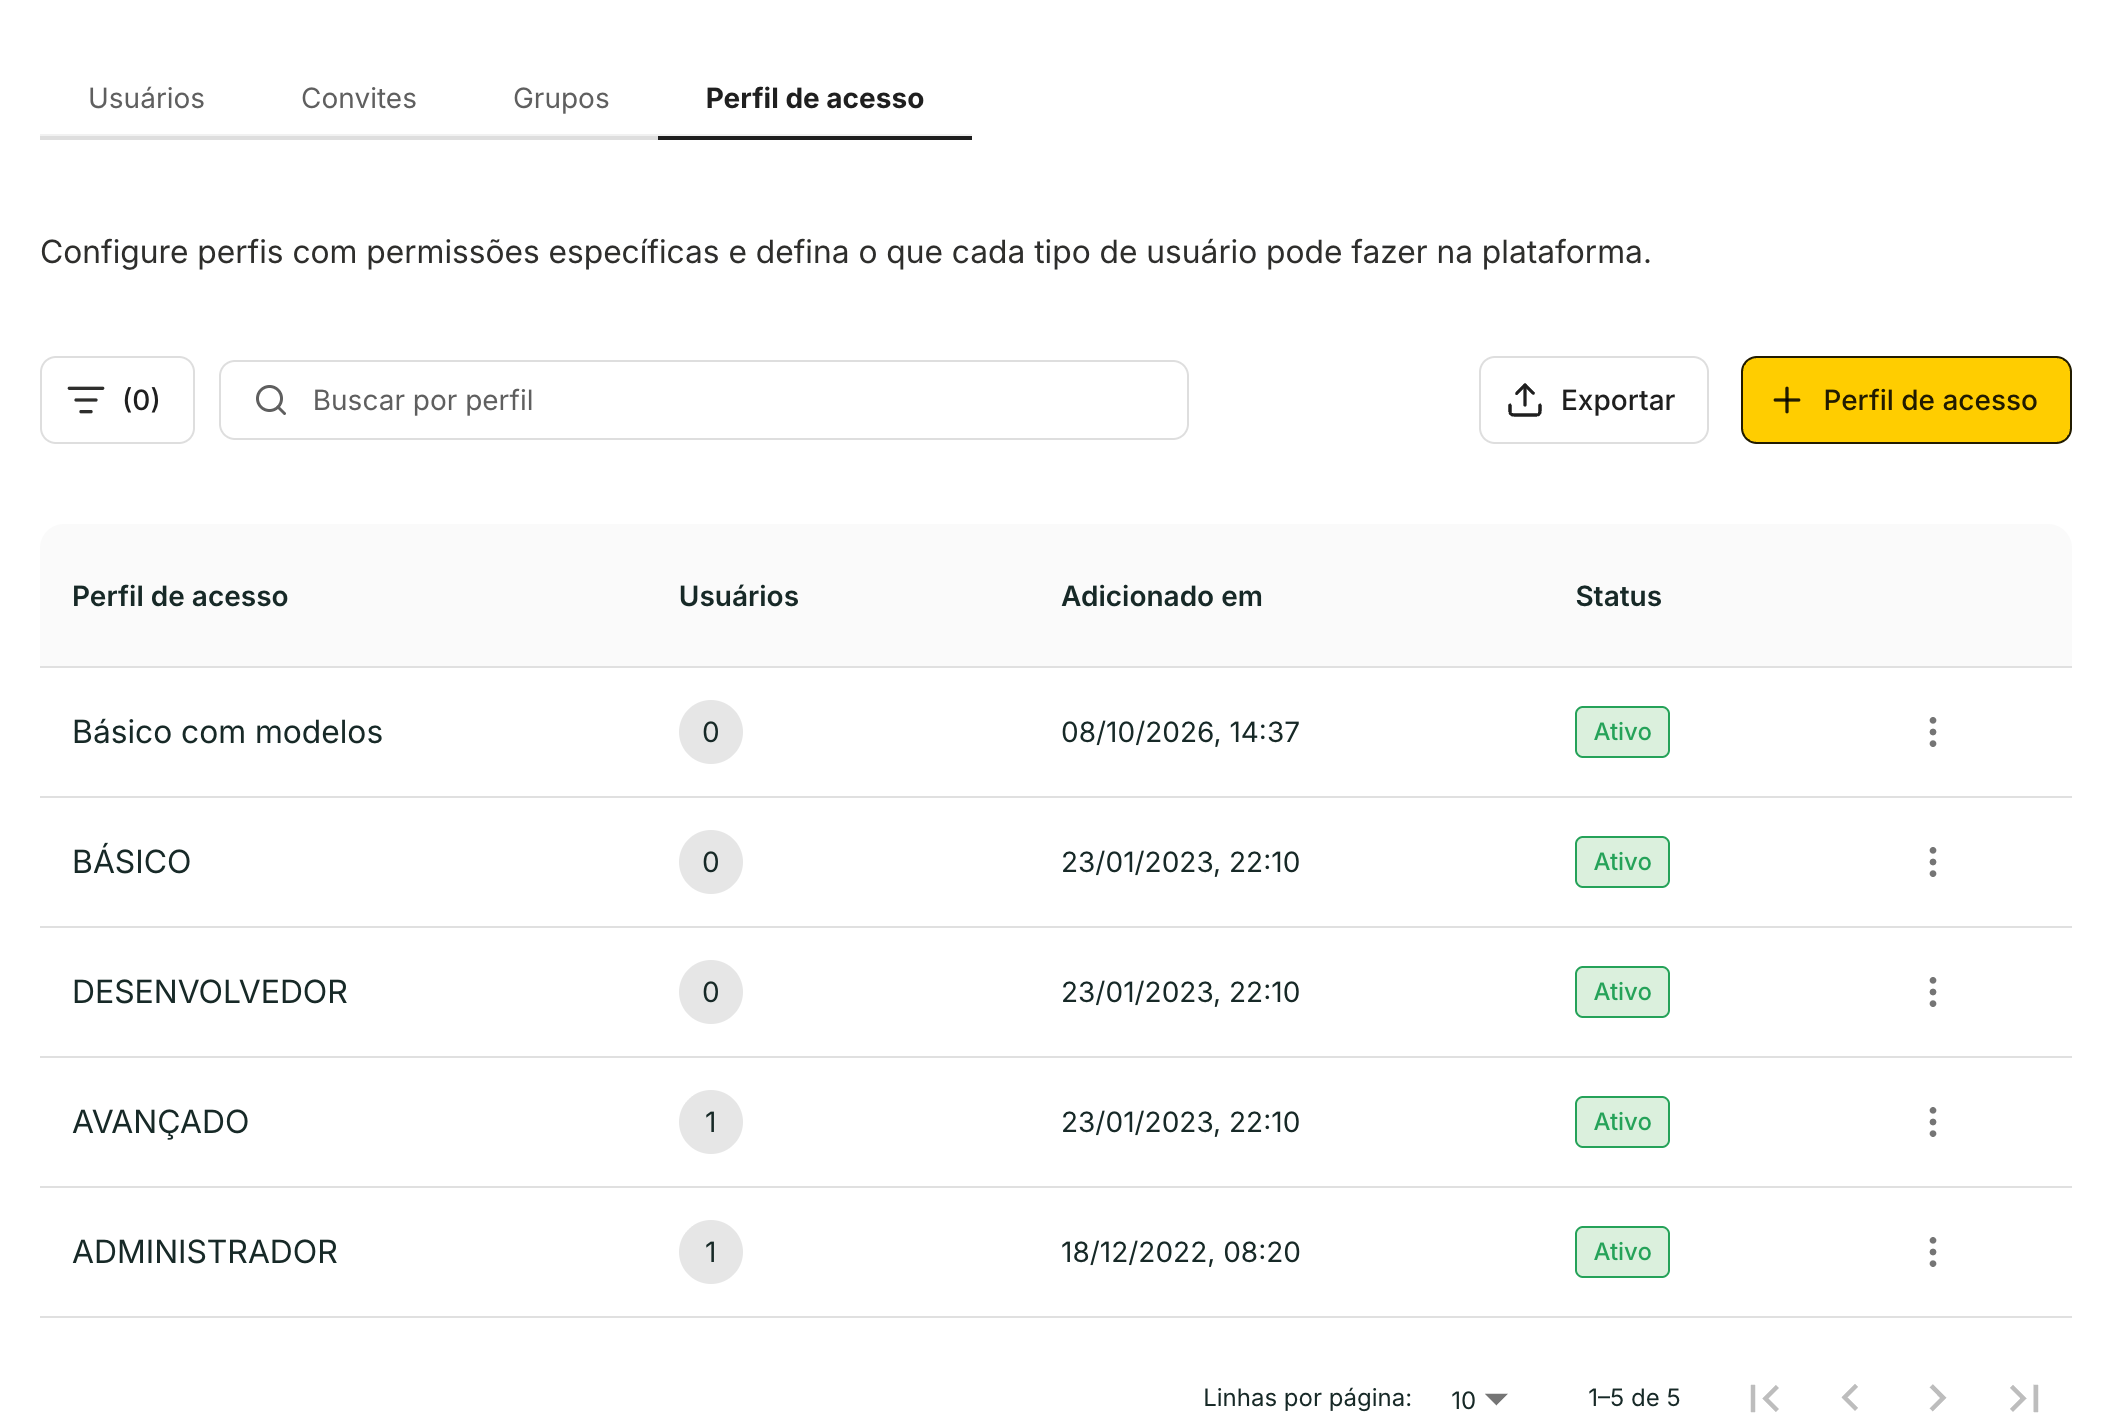Screen dimensions: 2112x1417
Task: Open the filter options button showing (0)
Action: coord(117,400)
